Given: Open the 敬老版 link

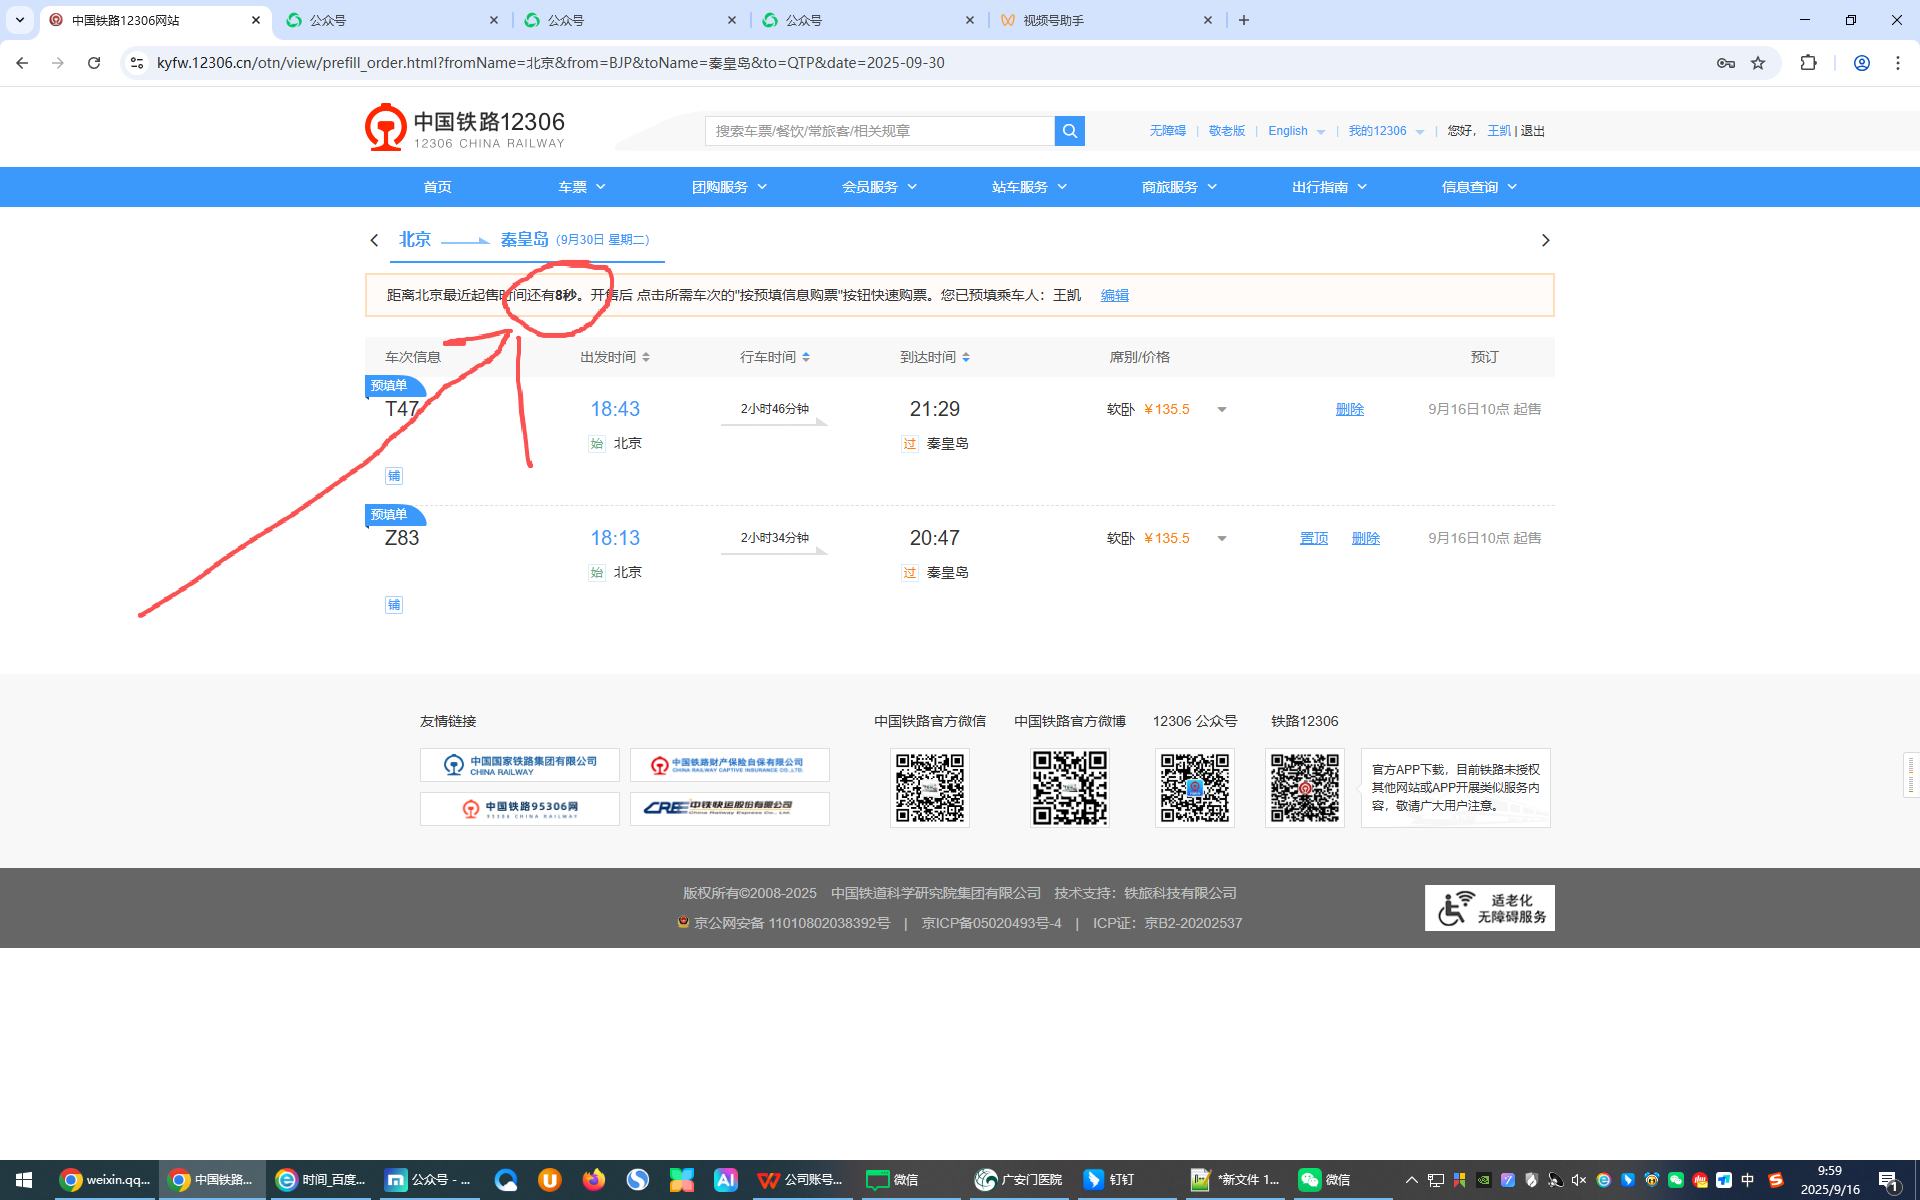Looking at the screenshot, I should [x=1227, y=131].
